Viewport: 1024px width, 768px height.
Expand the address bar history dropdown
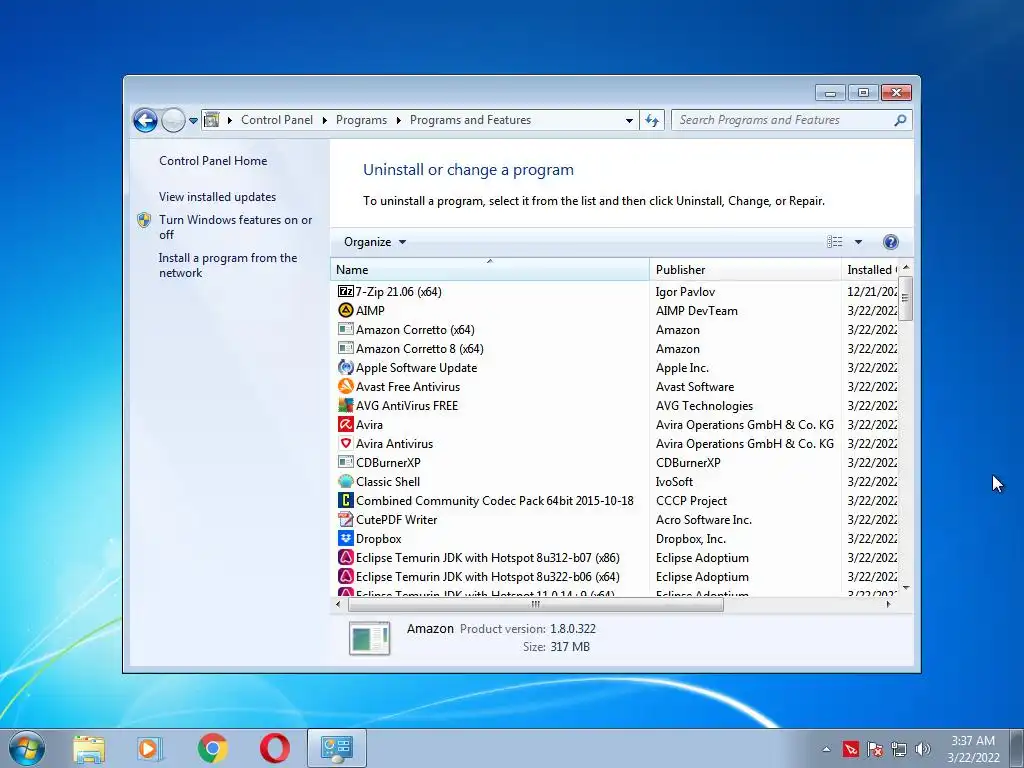click(629, 120)
